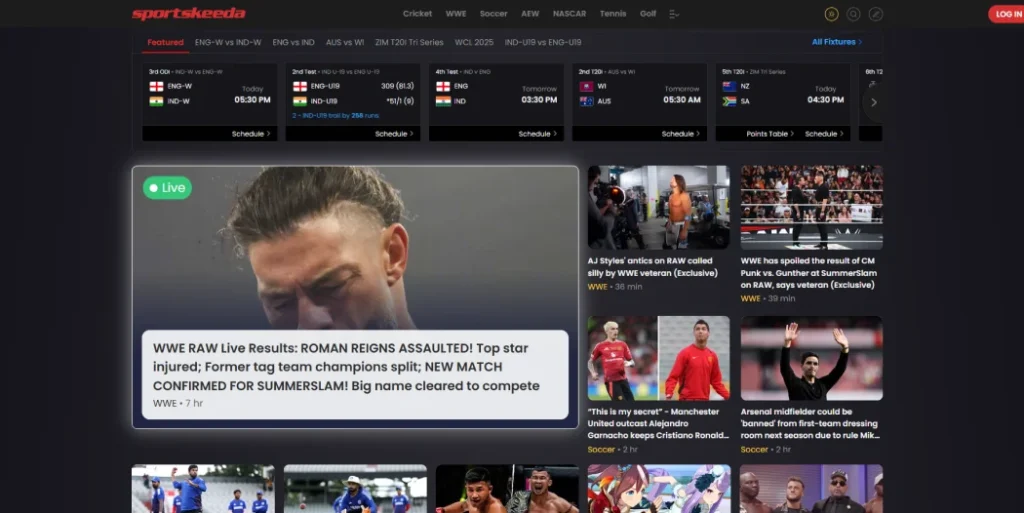The width and height of the screenshot is (1024, 513).
Task: Open the Cricket menu item
Action: click(417, 14)
